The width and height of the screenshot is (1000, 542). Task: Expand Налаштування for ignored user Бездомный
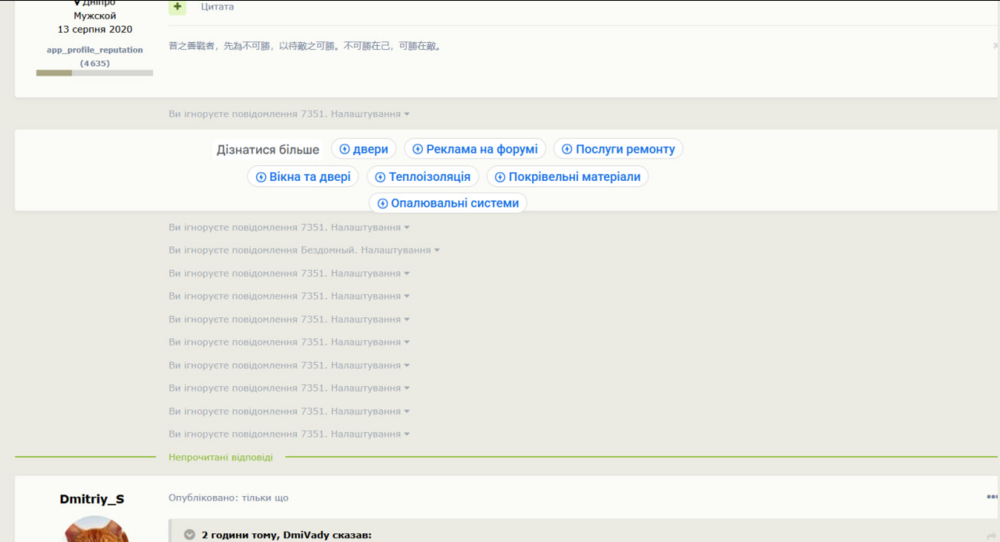pos(400,250)
